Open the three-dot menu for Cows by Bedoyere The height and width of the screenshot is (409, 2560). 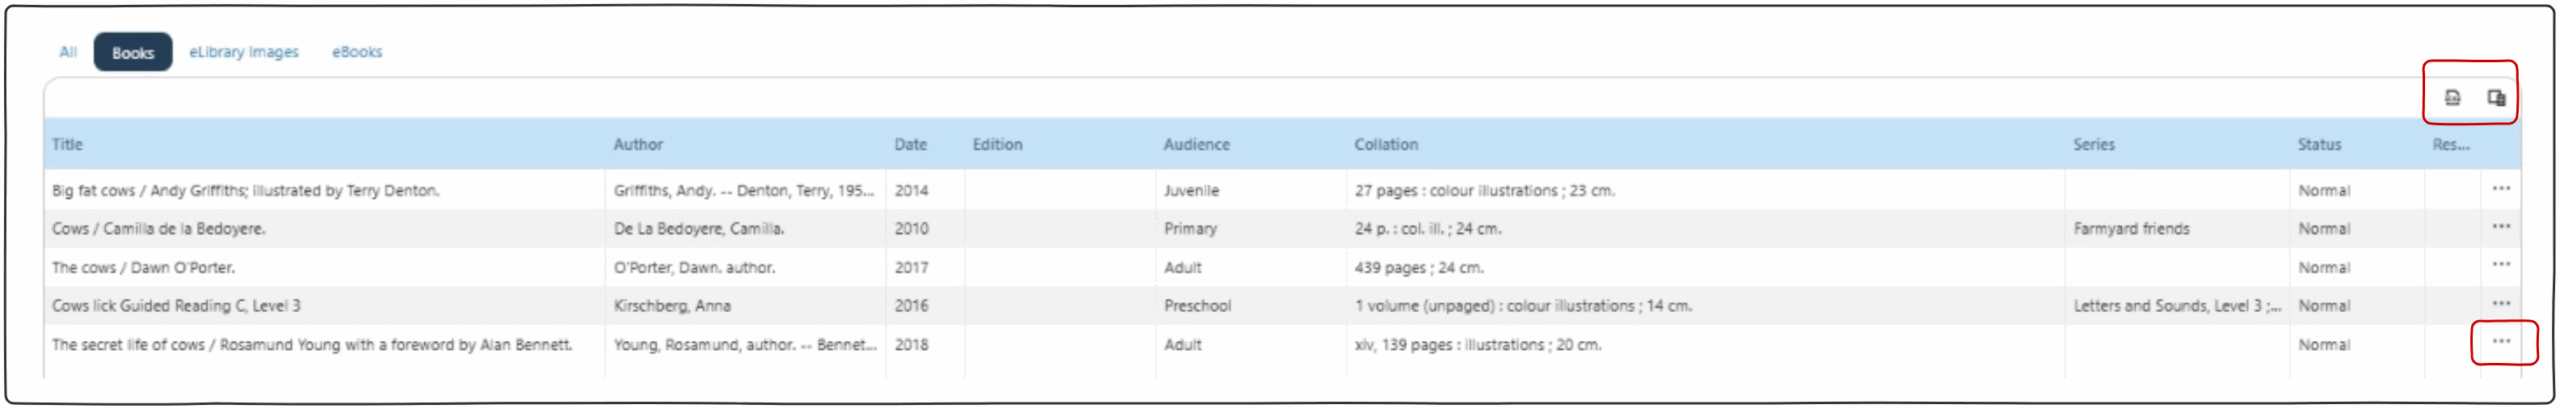click(2501, 227)
